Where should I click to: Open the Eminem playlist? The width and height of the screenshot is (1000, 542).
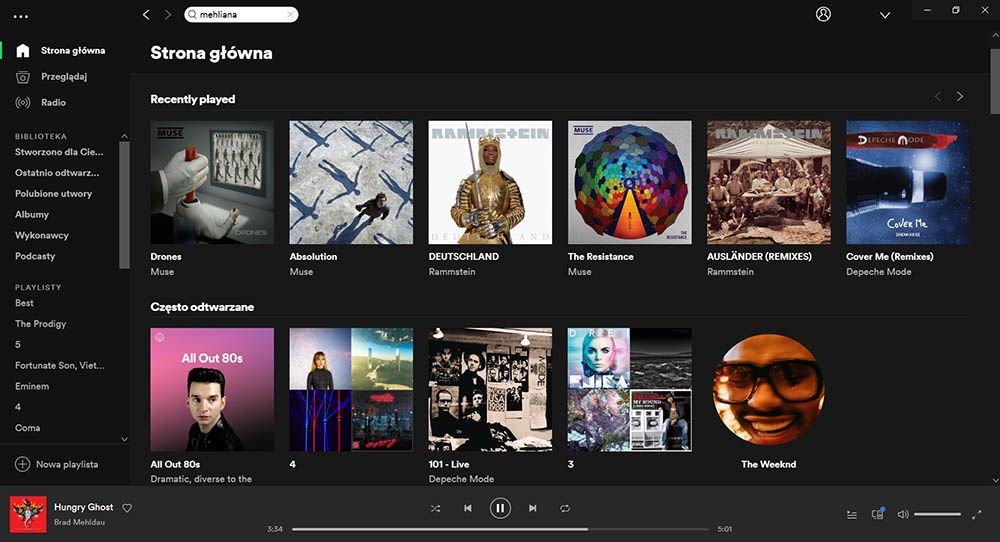32,386
